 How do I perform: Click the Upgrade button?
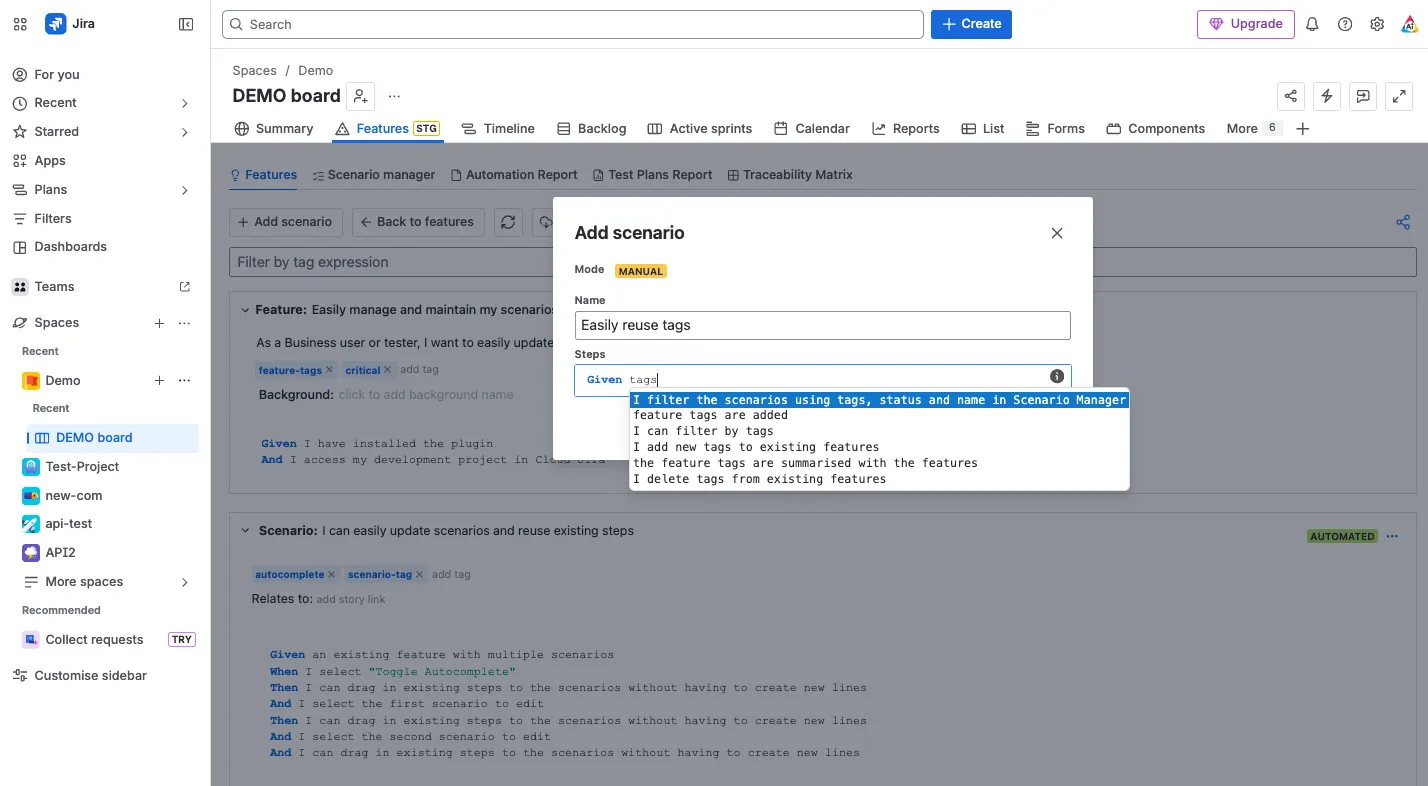(x=1246, y=24)
